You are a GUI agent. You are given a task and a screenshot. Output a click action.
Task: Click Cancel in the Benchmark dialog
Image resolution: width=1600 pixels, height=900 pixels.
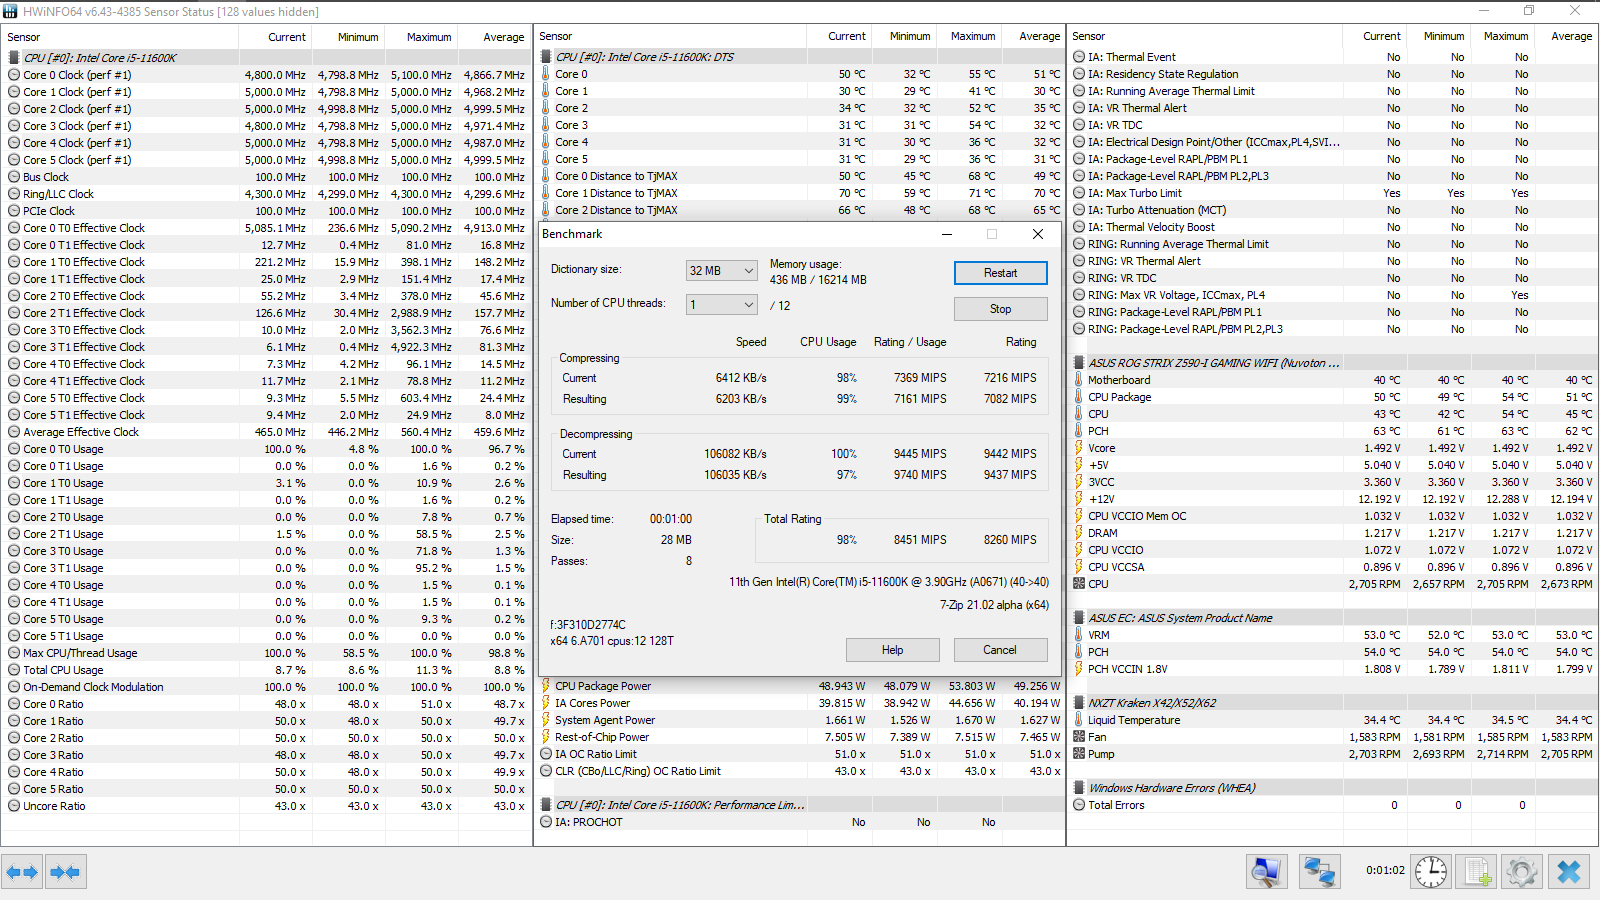pos(1000,650)
